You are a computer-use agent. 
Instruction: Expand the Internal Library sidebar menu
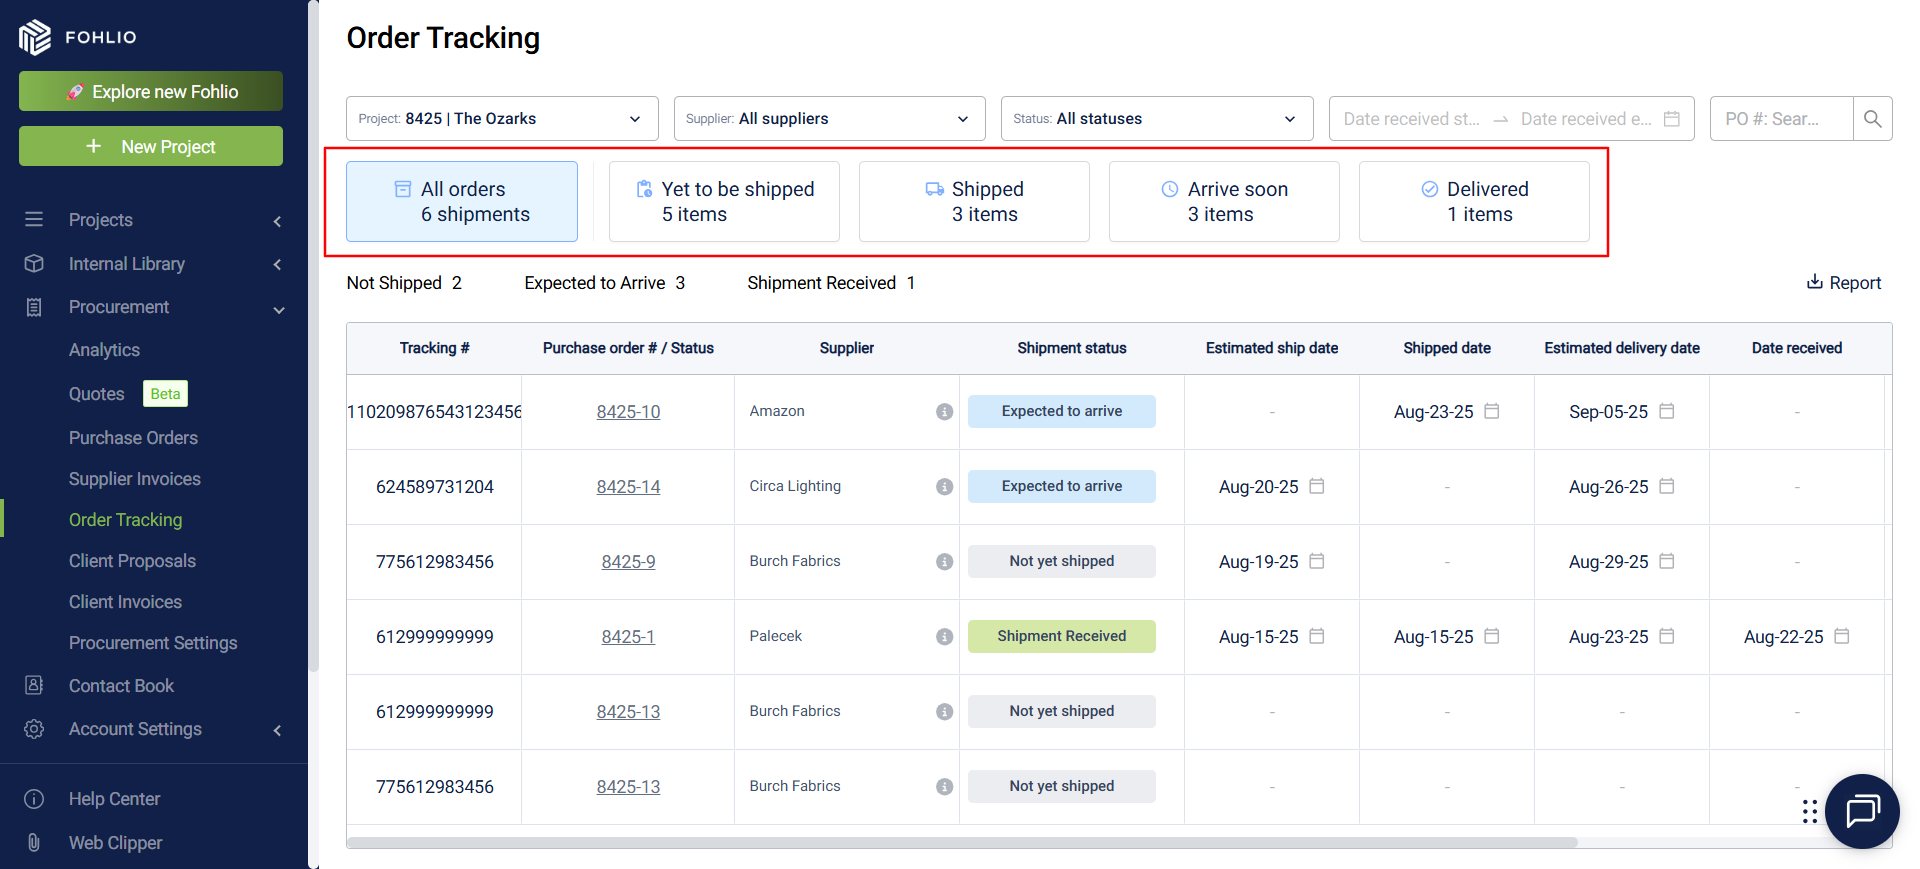pyautogui.click(x=277, y=265)
